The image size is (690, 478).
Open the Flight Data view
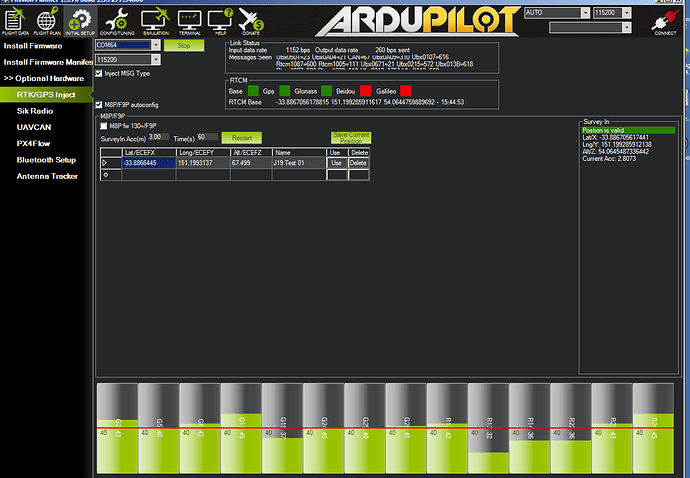[x=16, y=20]
